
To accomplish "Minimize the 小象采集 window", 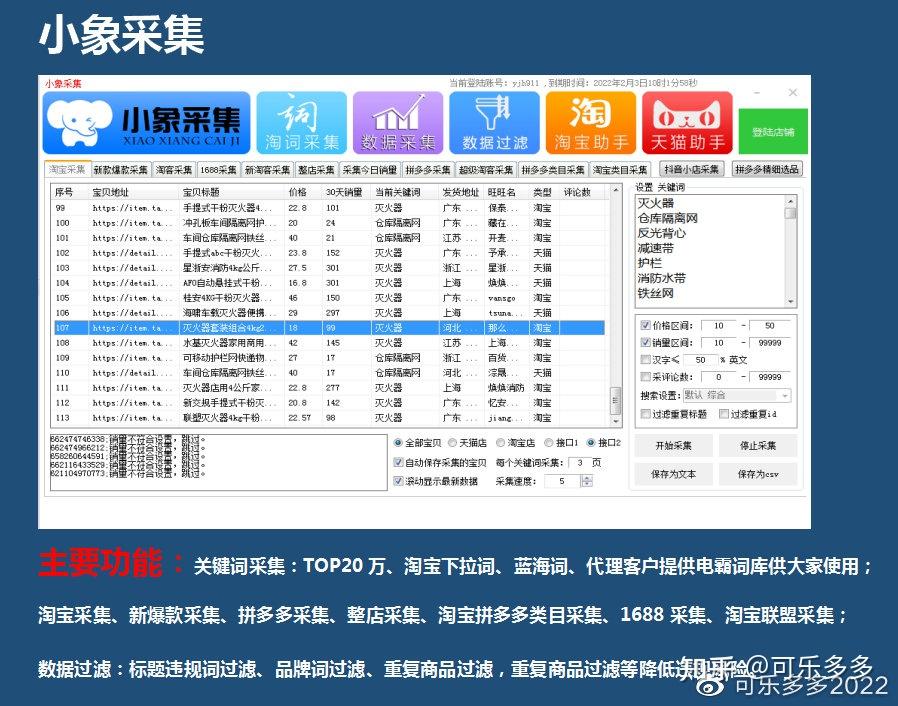I will click(x=757, y=92).
